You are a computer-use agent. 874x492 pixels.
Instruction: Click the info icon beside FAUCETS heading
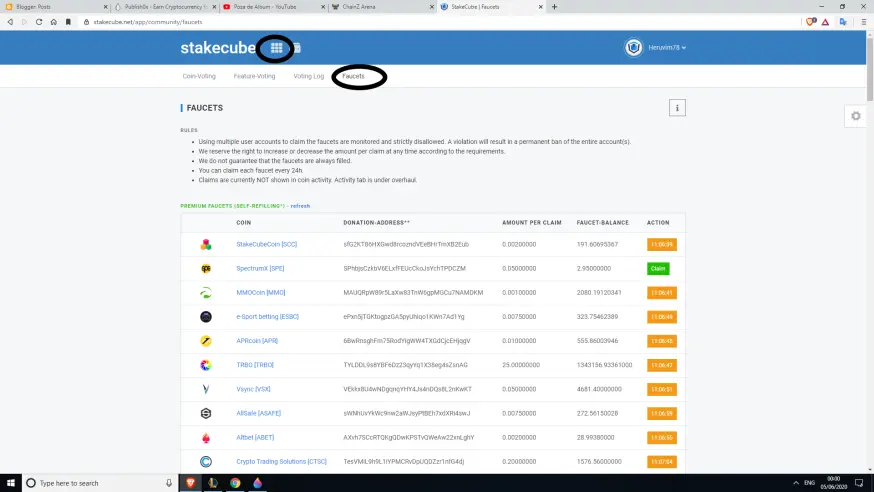coord(677,108)
